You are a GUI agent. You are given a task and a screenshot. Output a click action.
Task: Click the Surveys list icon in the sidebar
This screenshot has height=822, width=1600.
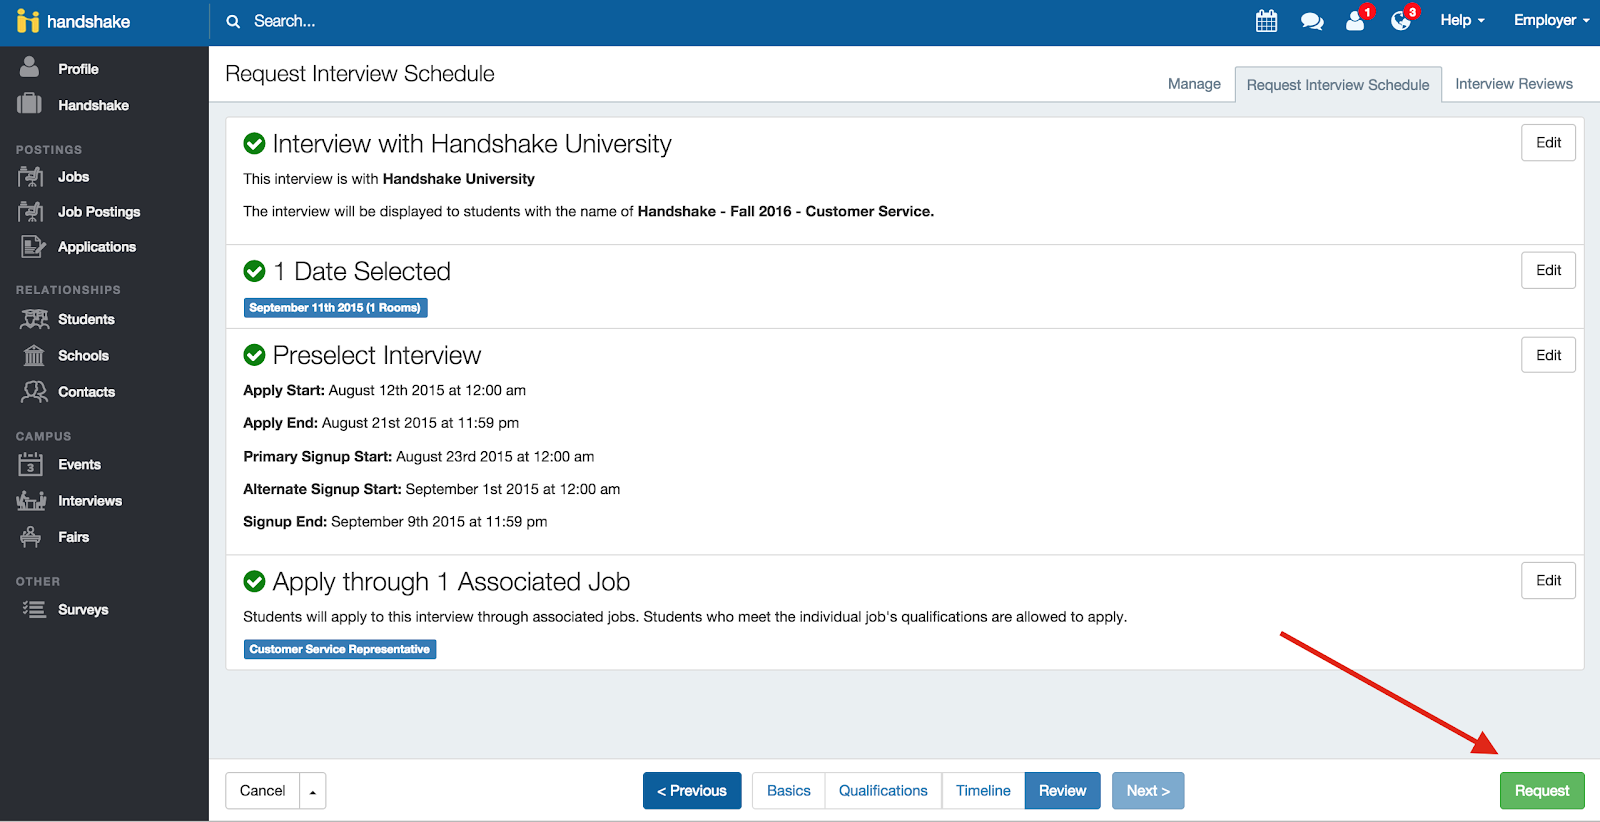tap(34, 610)
